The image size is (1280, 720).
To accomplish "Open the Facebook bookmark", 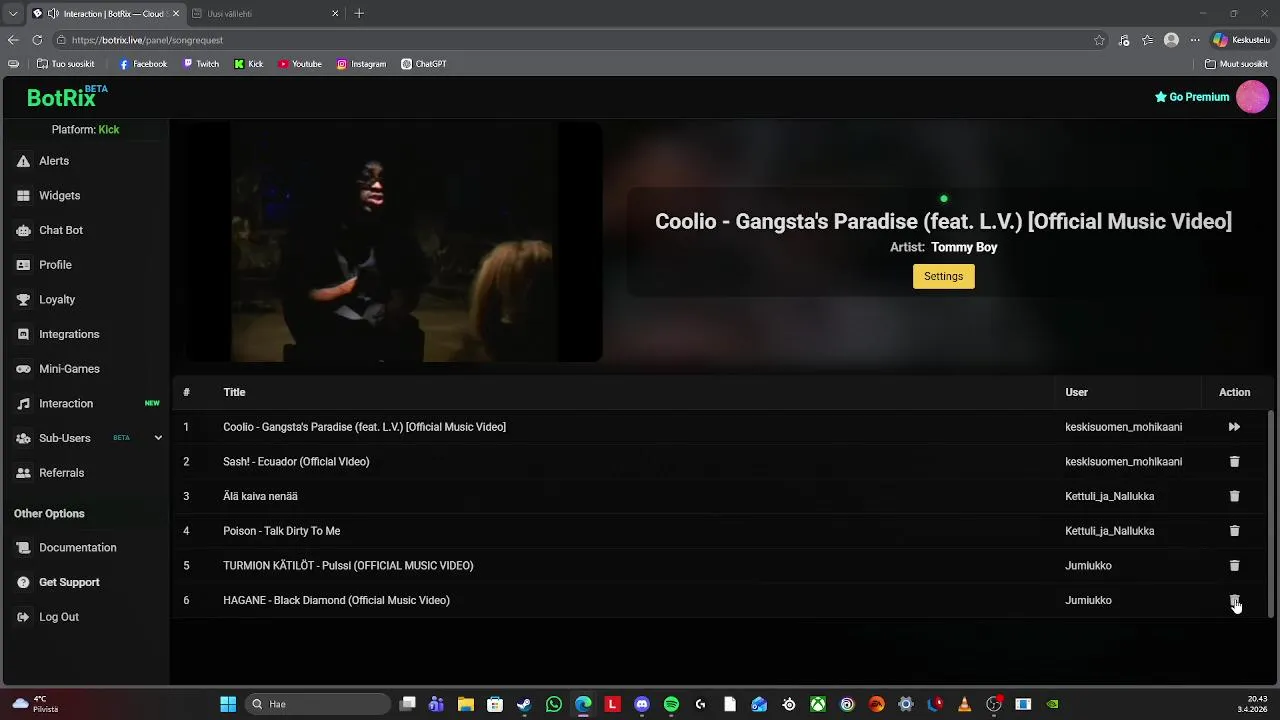I will point(143,64).
